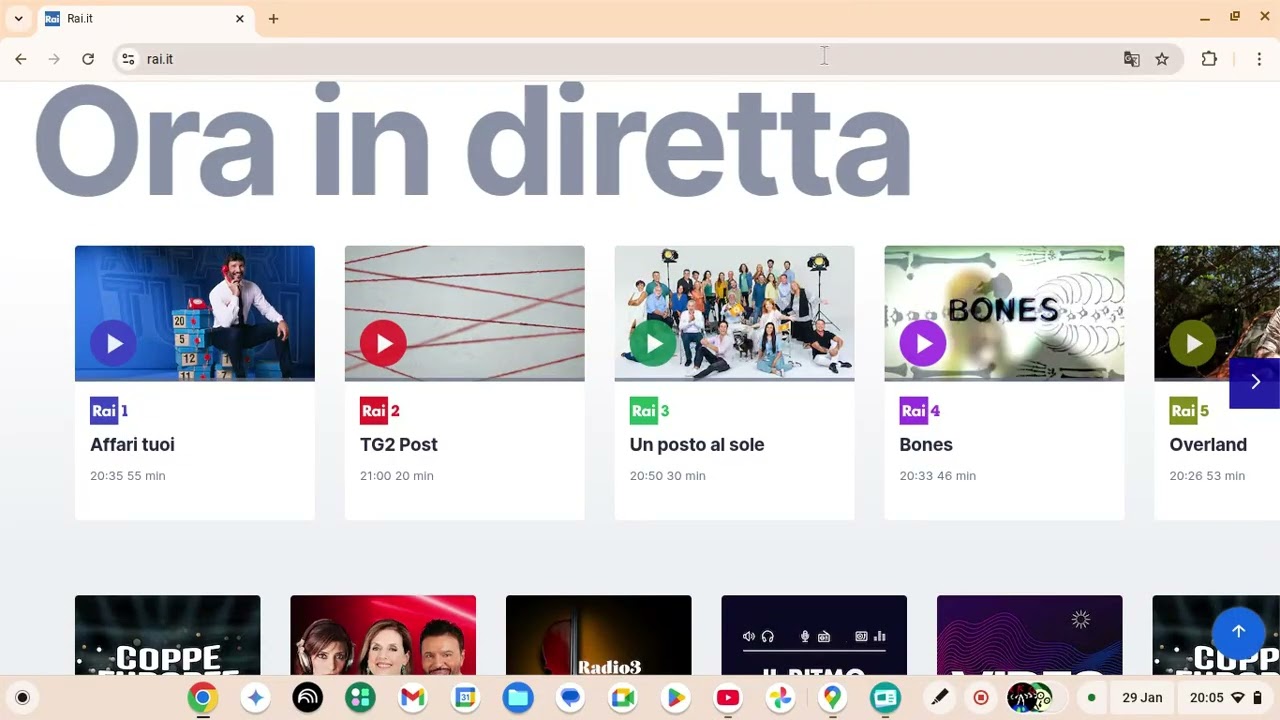Viewport: 1280px width, 720px height.
Task: Open the Radio3 card
Action: [x=599, y=635]
